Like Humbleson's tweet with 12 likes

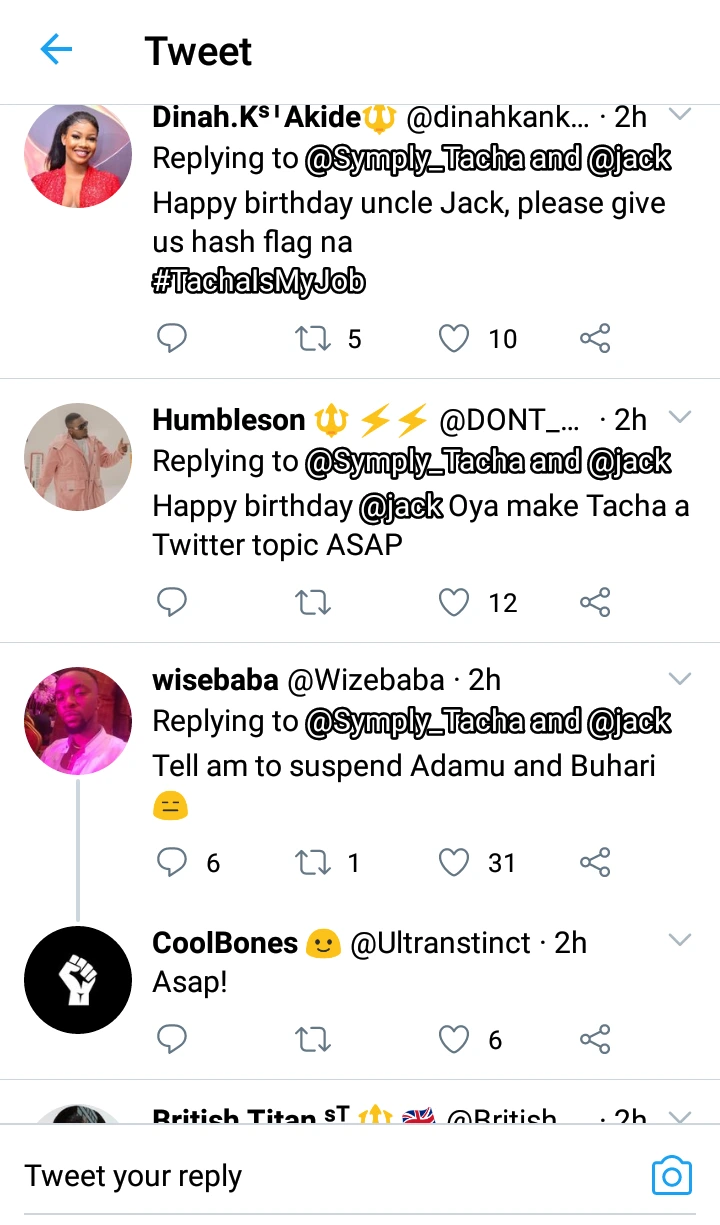coord(455,602)
